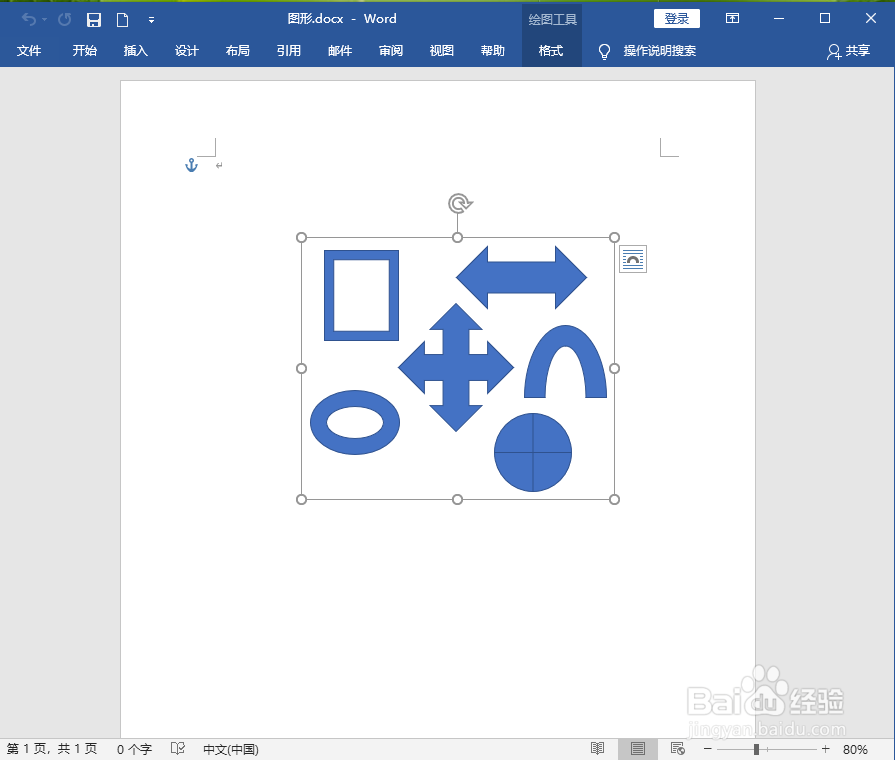Image resolution: width=895 pixels, height=760 pixels.
Task: Click the 共享 share button
Action: coord(849,51)
